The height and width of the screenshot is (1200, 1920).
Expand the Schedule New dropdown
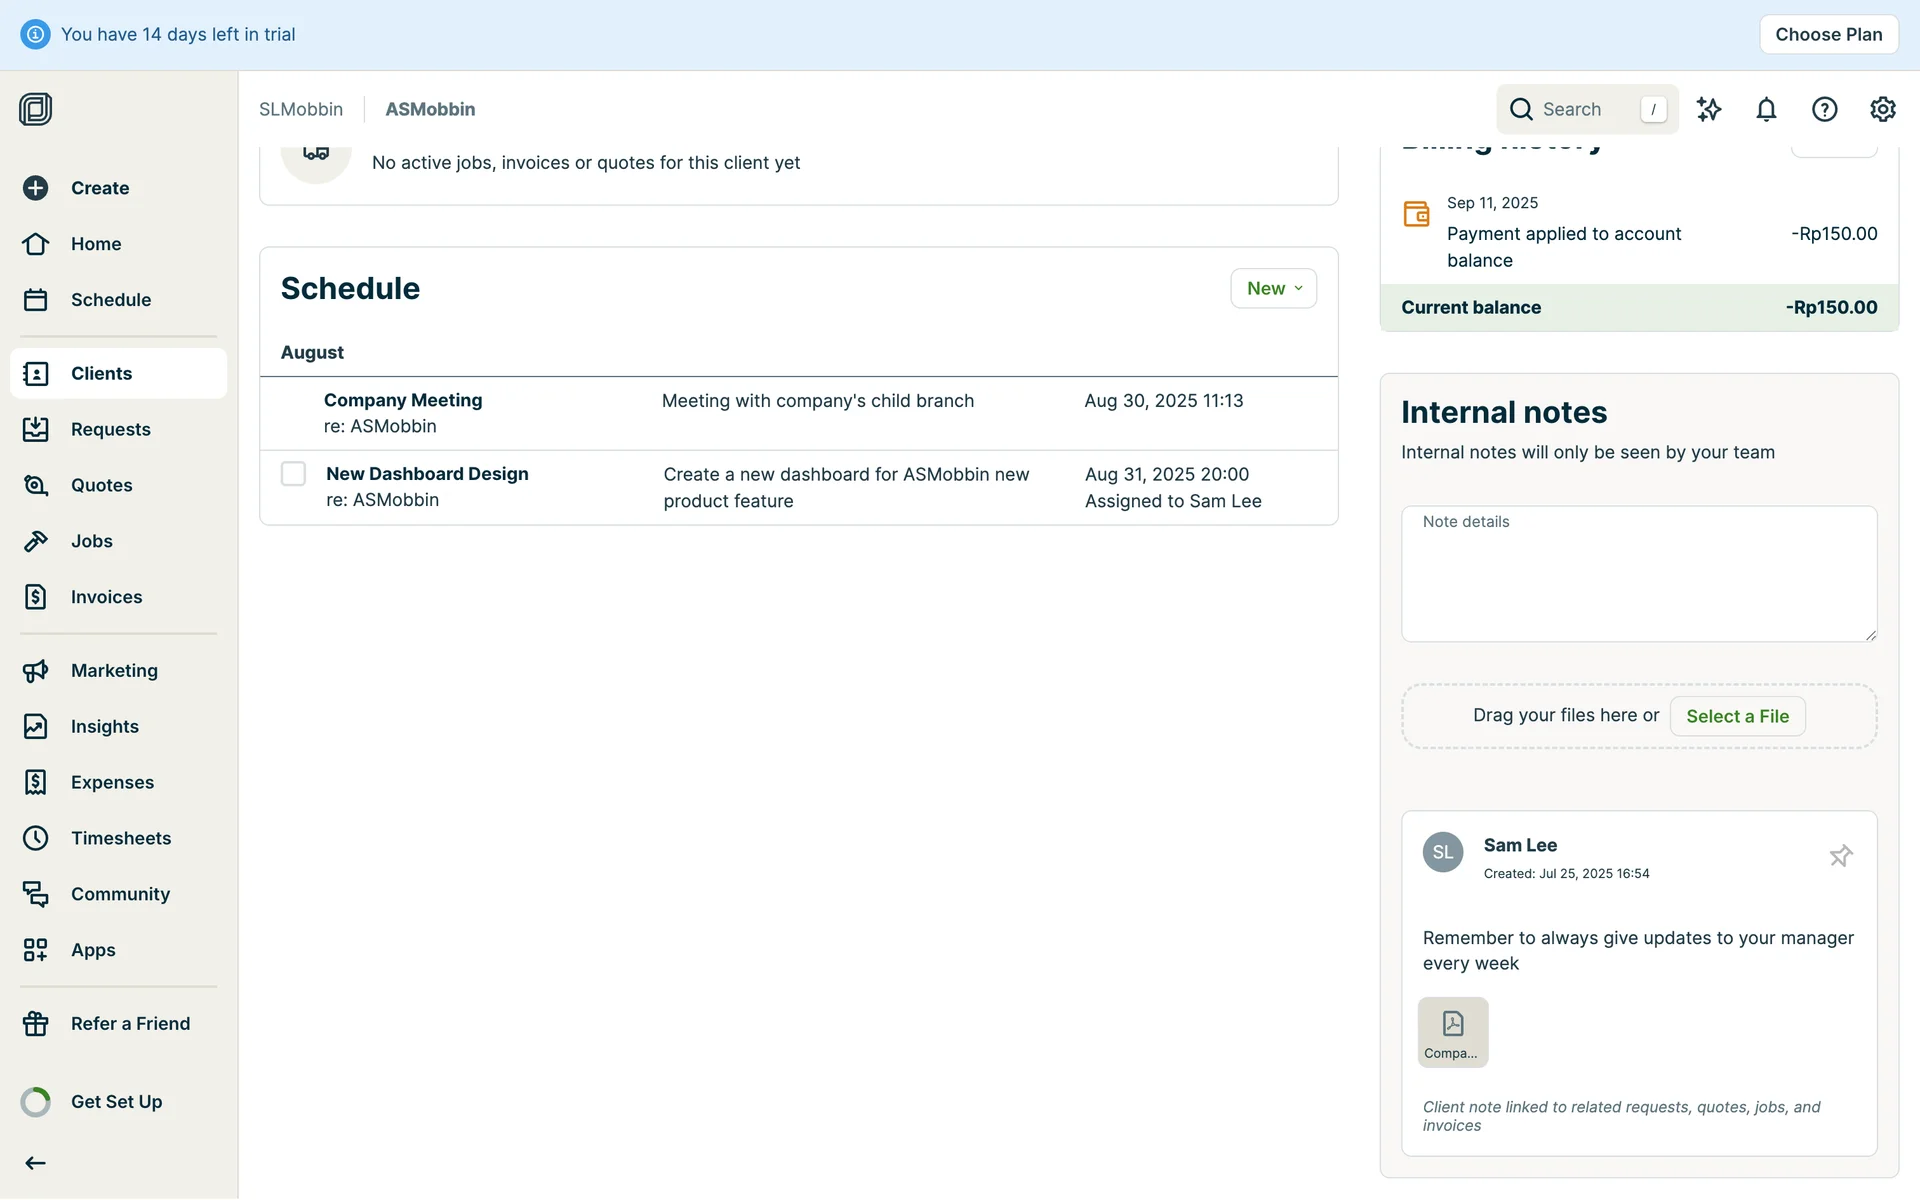[1273, 288]
